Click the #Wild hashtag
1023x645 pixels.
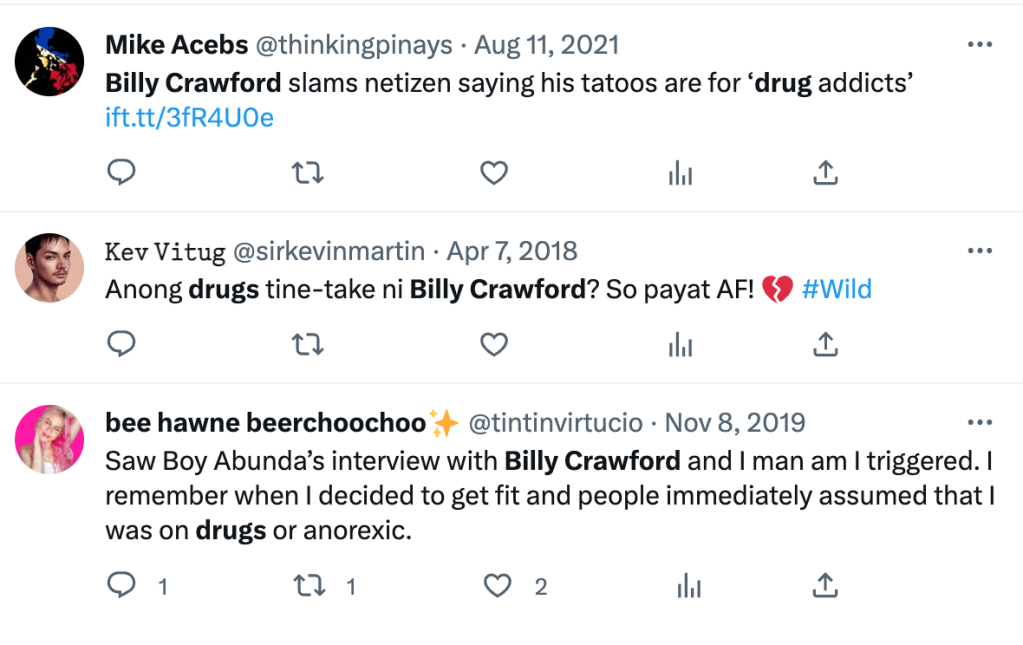[837, 290]
